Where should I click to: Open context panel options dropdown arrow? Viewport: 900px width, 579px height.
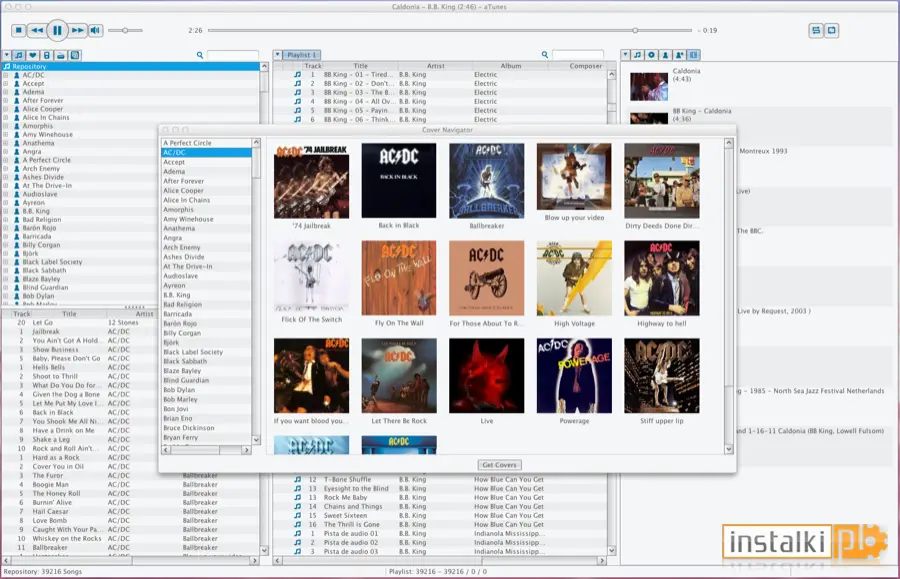tap(625, 55)
